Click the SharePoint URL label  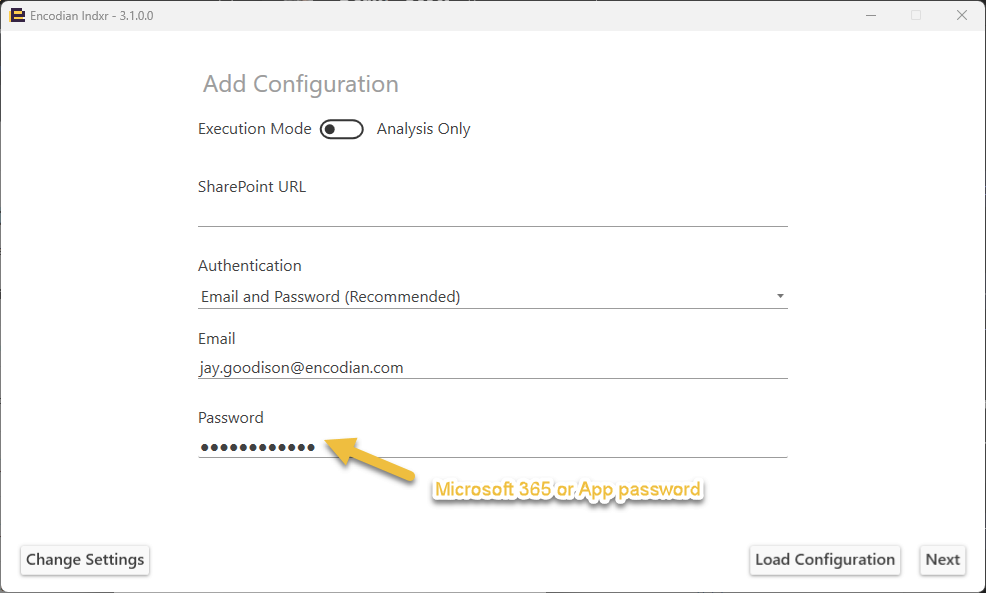[251, 186]
